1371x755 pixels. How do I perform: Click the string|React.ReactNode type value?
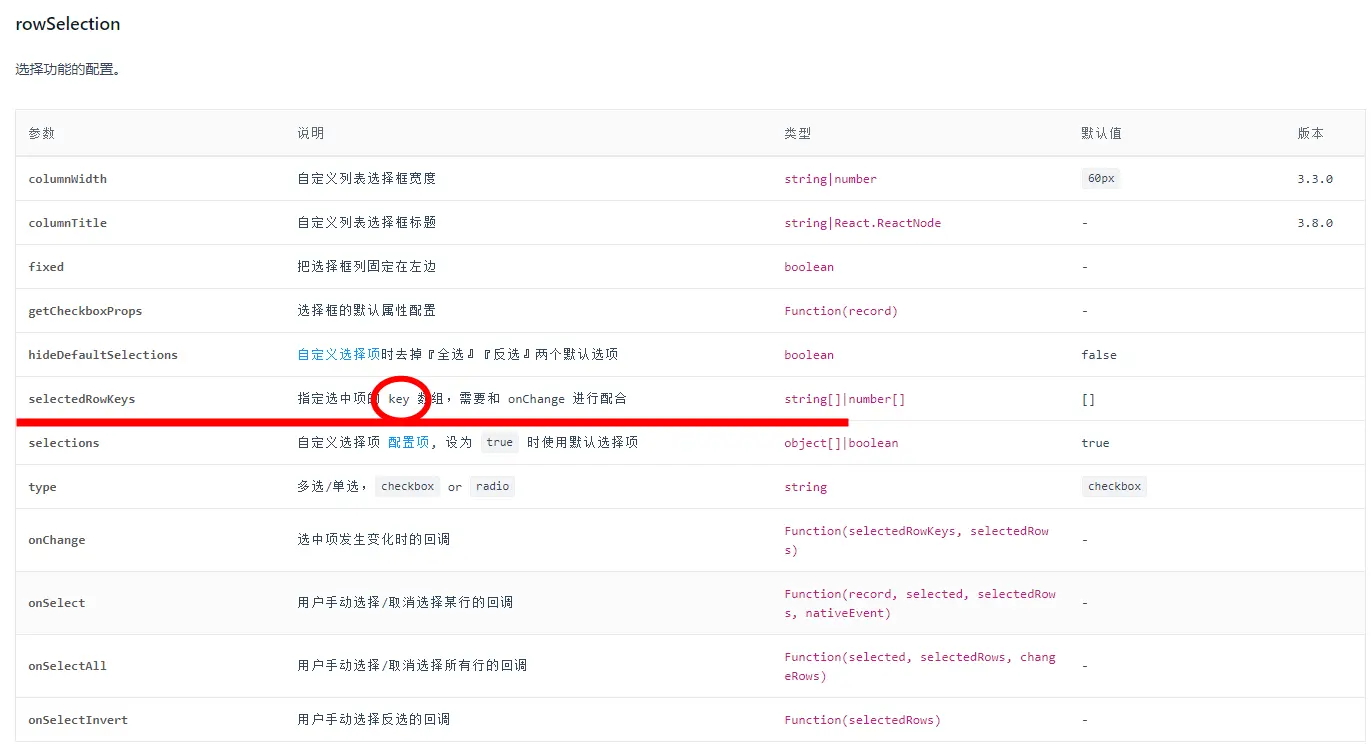click(863, 223)
